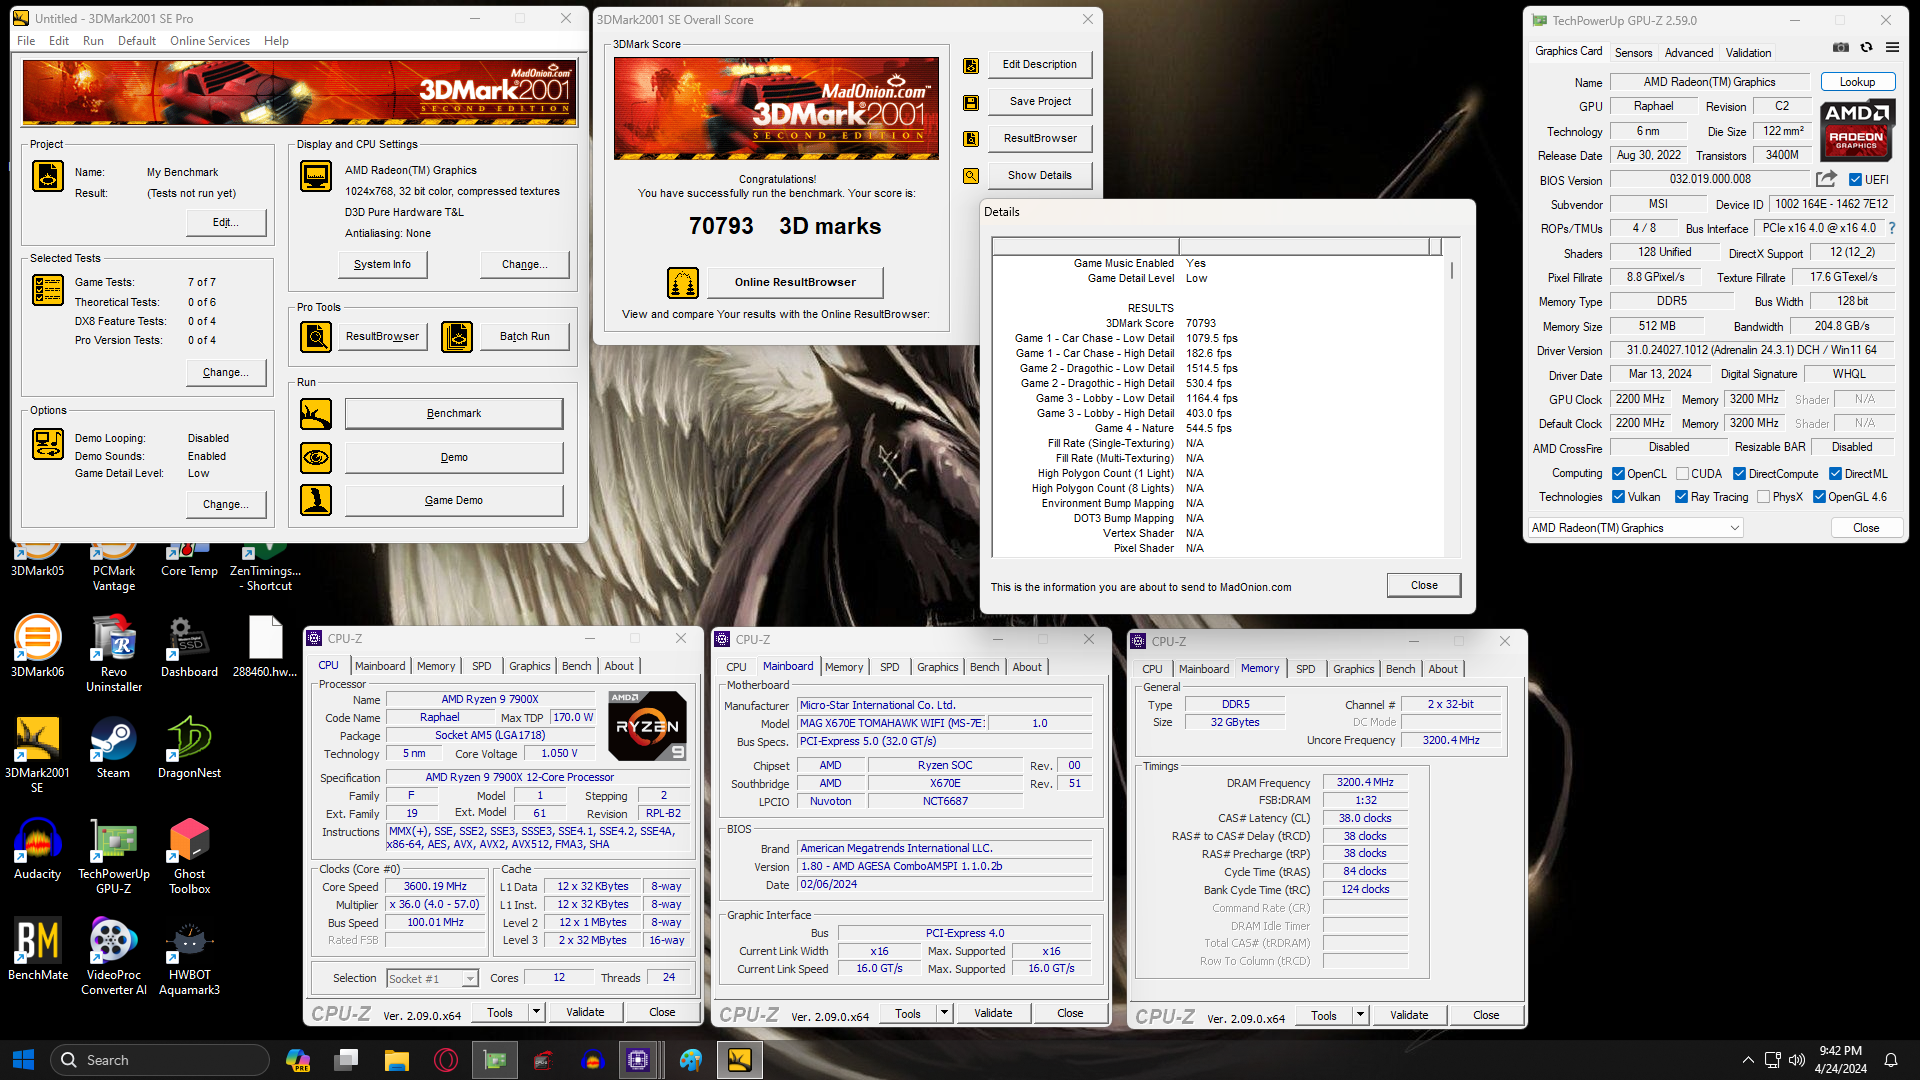
Task: Switch to Advanced tab in GPU-Z
Action: 1689,53
